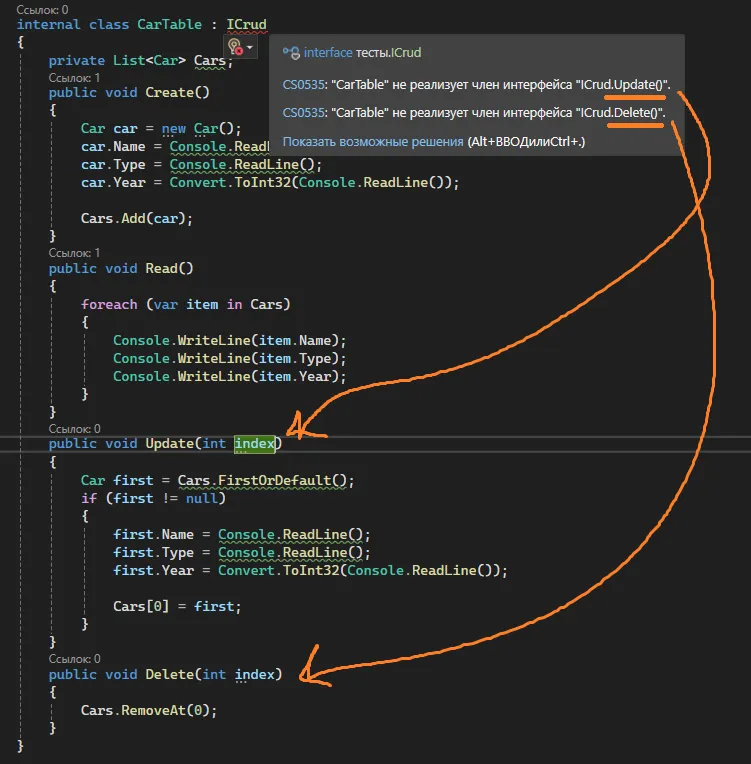Click the lightbulb error quick actions icon

(235, 47)
